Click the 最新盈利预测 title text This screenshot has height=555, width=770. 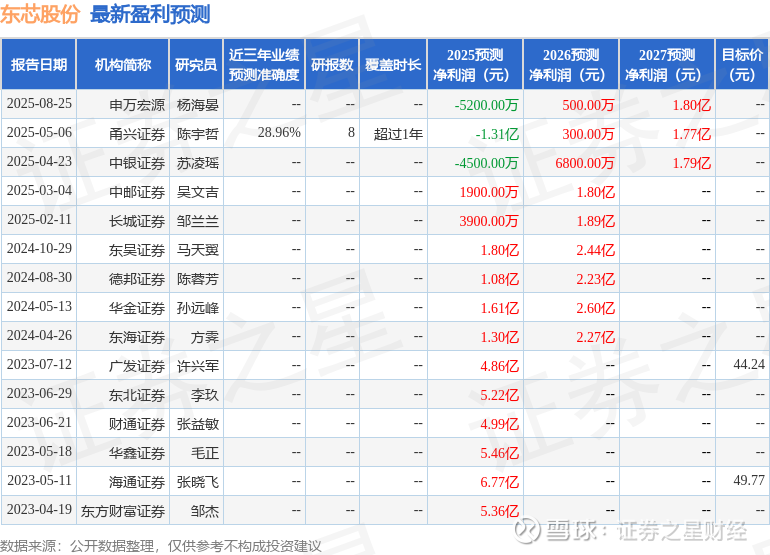tap(150, 14)
